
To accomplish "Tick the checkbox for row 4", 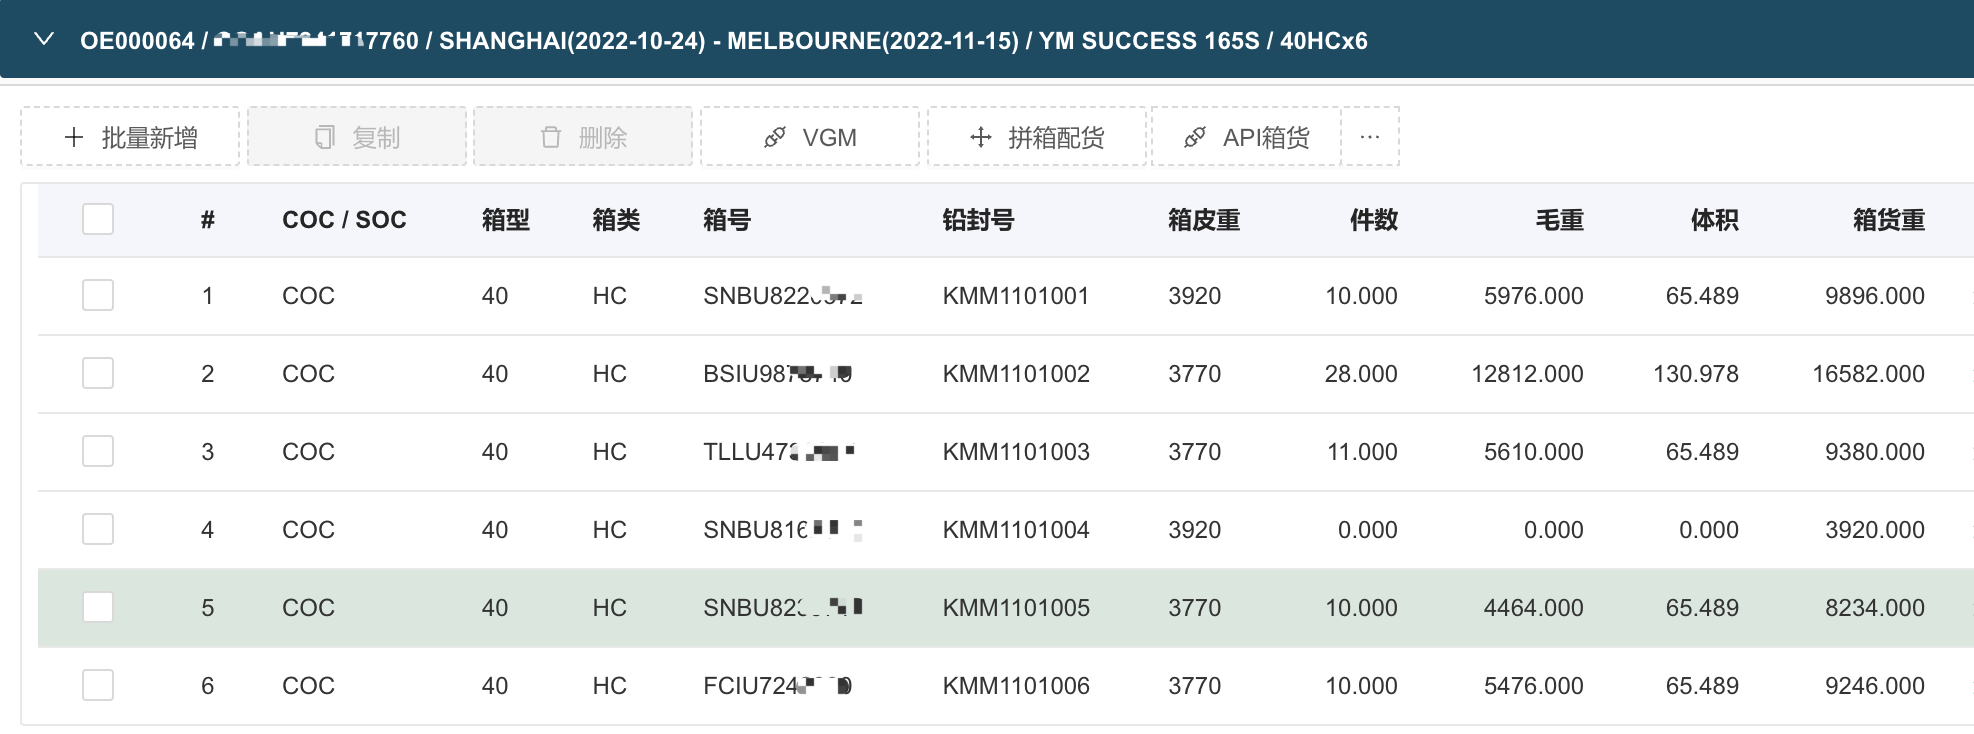I will click(x=98, y=529).
